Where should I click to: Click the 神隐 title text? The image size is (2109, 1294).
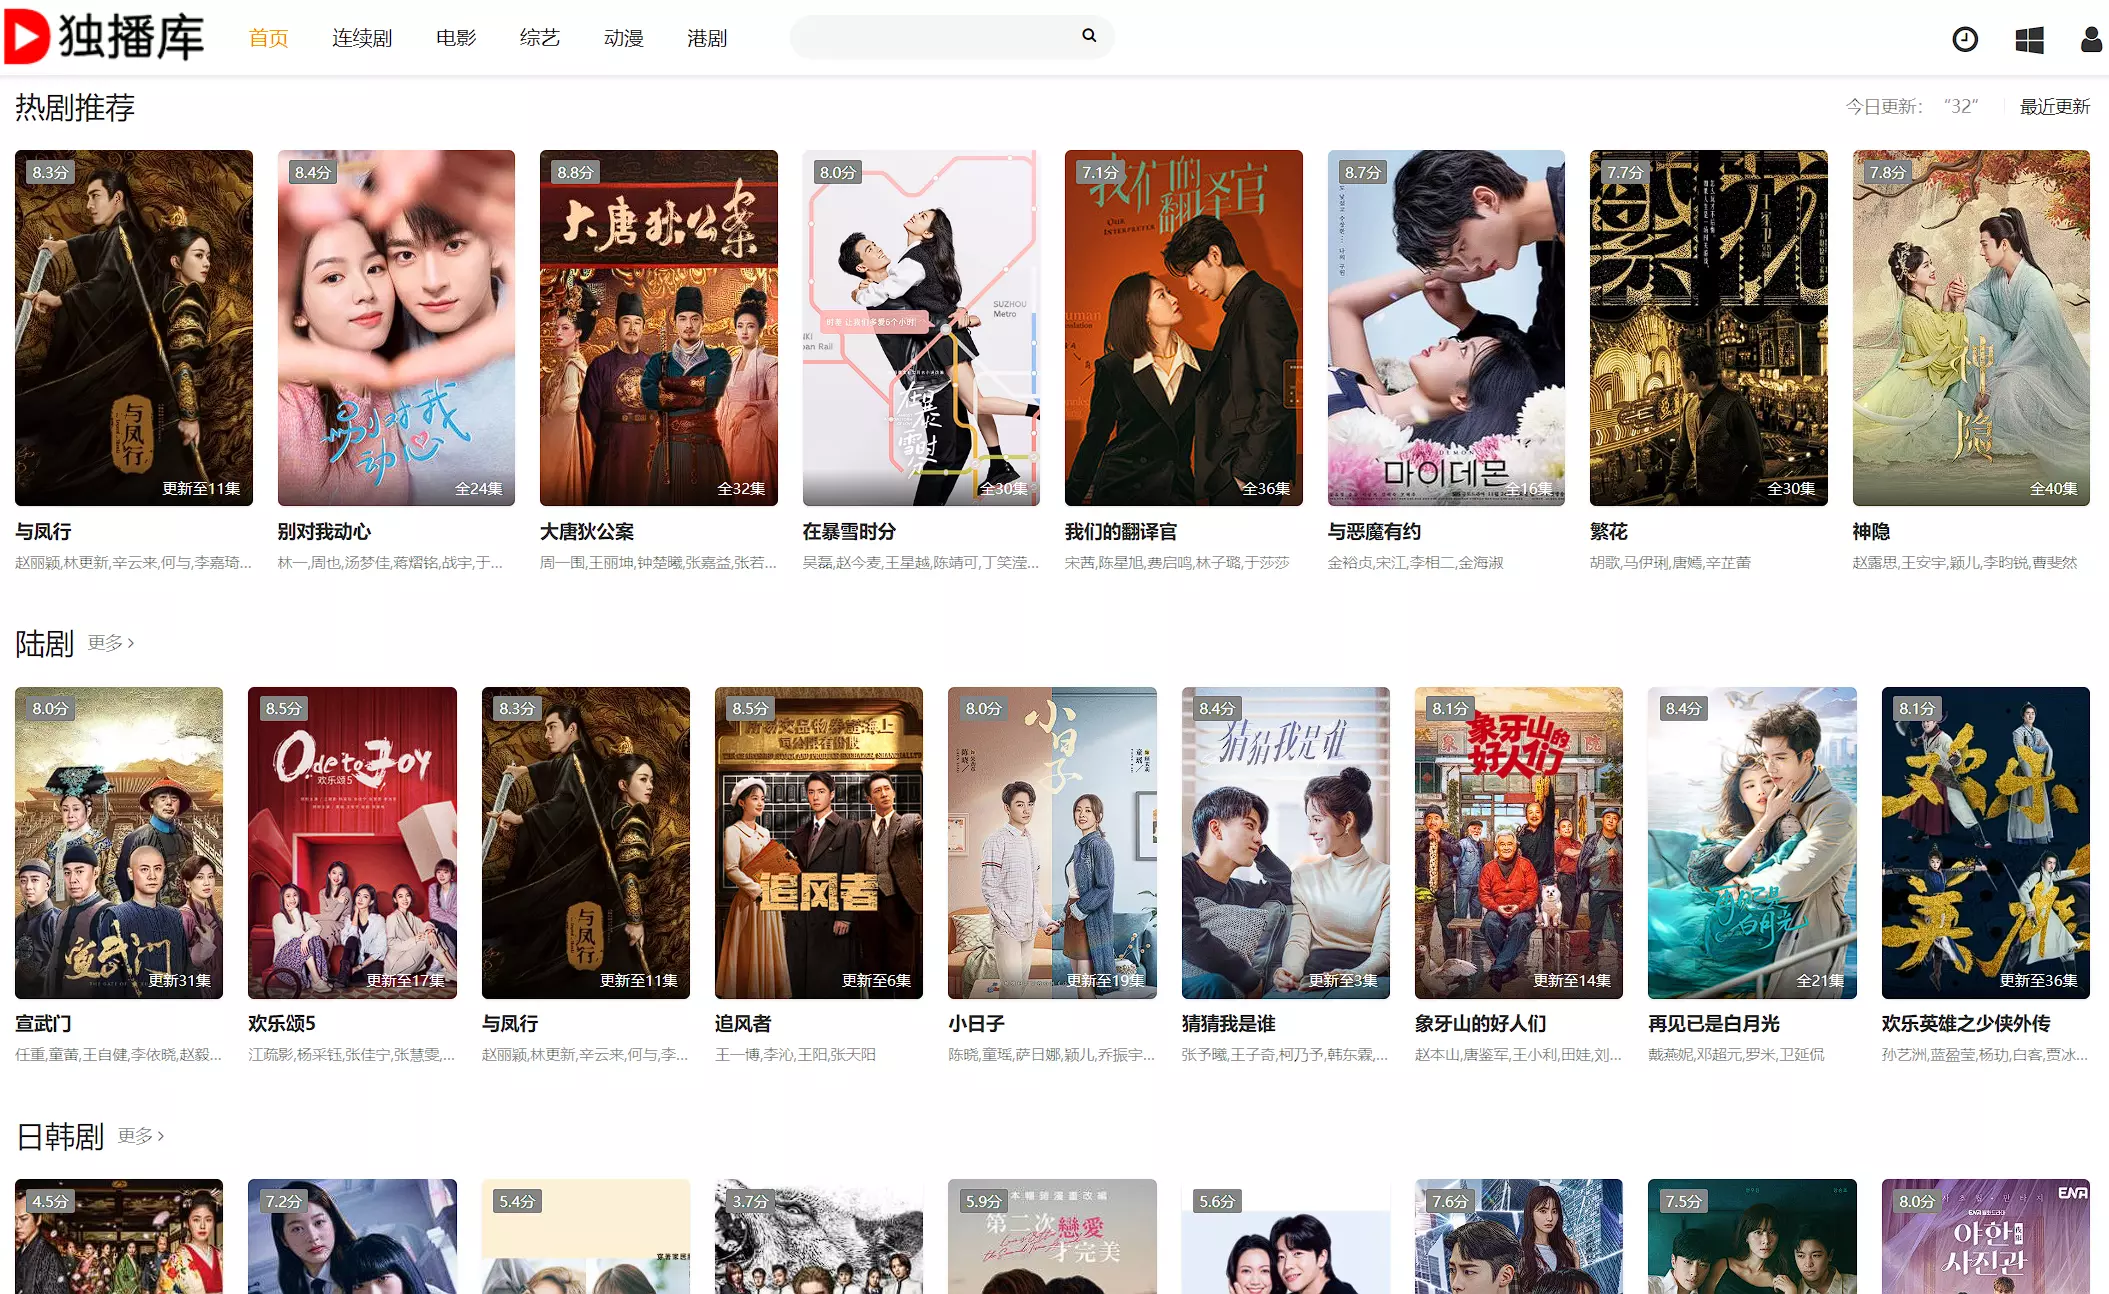pos(1871,532)
